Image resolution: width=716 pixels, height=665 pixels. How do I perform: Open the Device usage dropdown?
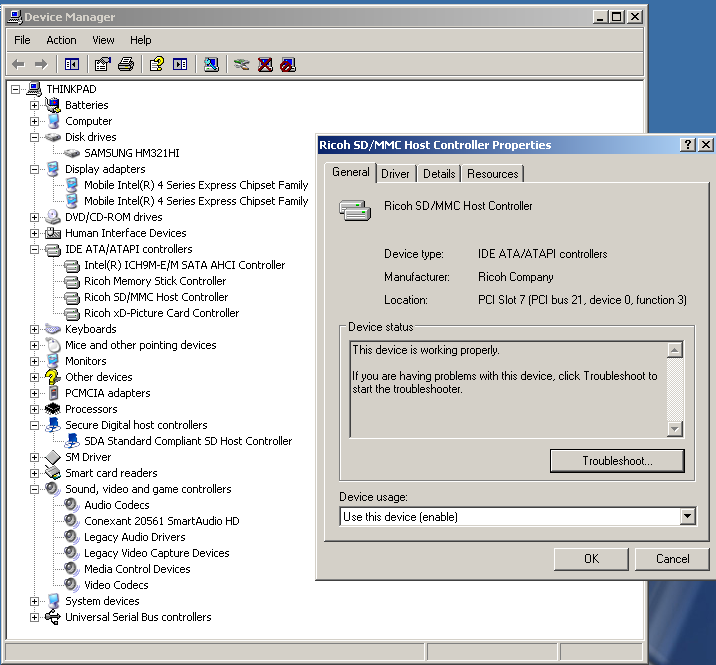(x=687, y=517)
